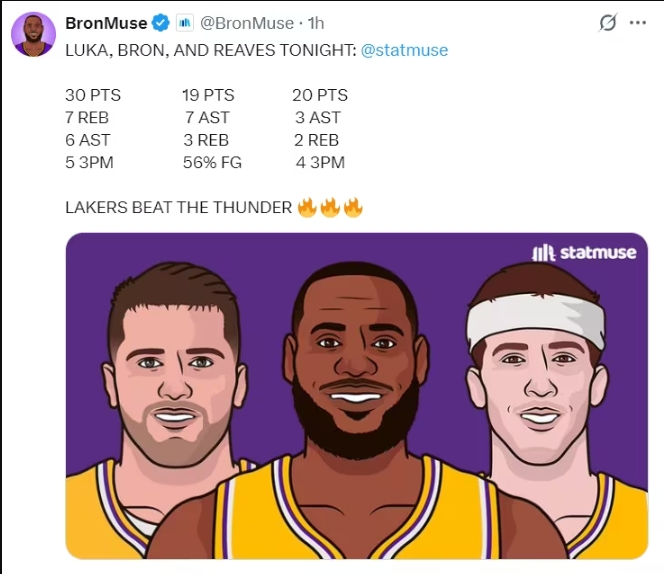Open the three-dot More options menu
The width and height of the screenshot is (664, 574).
point(637,23)
